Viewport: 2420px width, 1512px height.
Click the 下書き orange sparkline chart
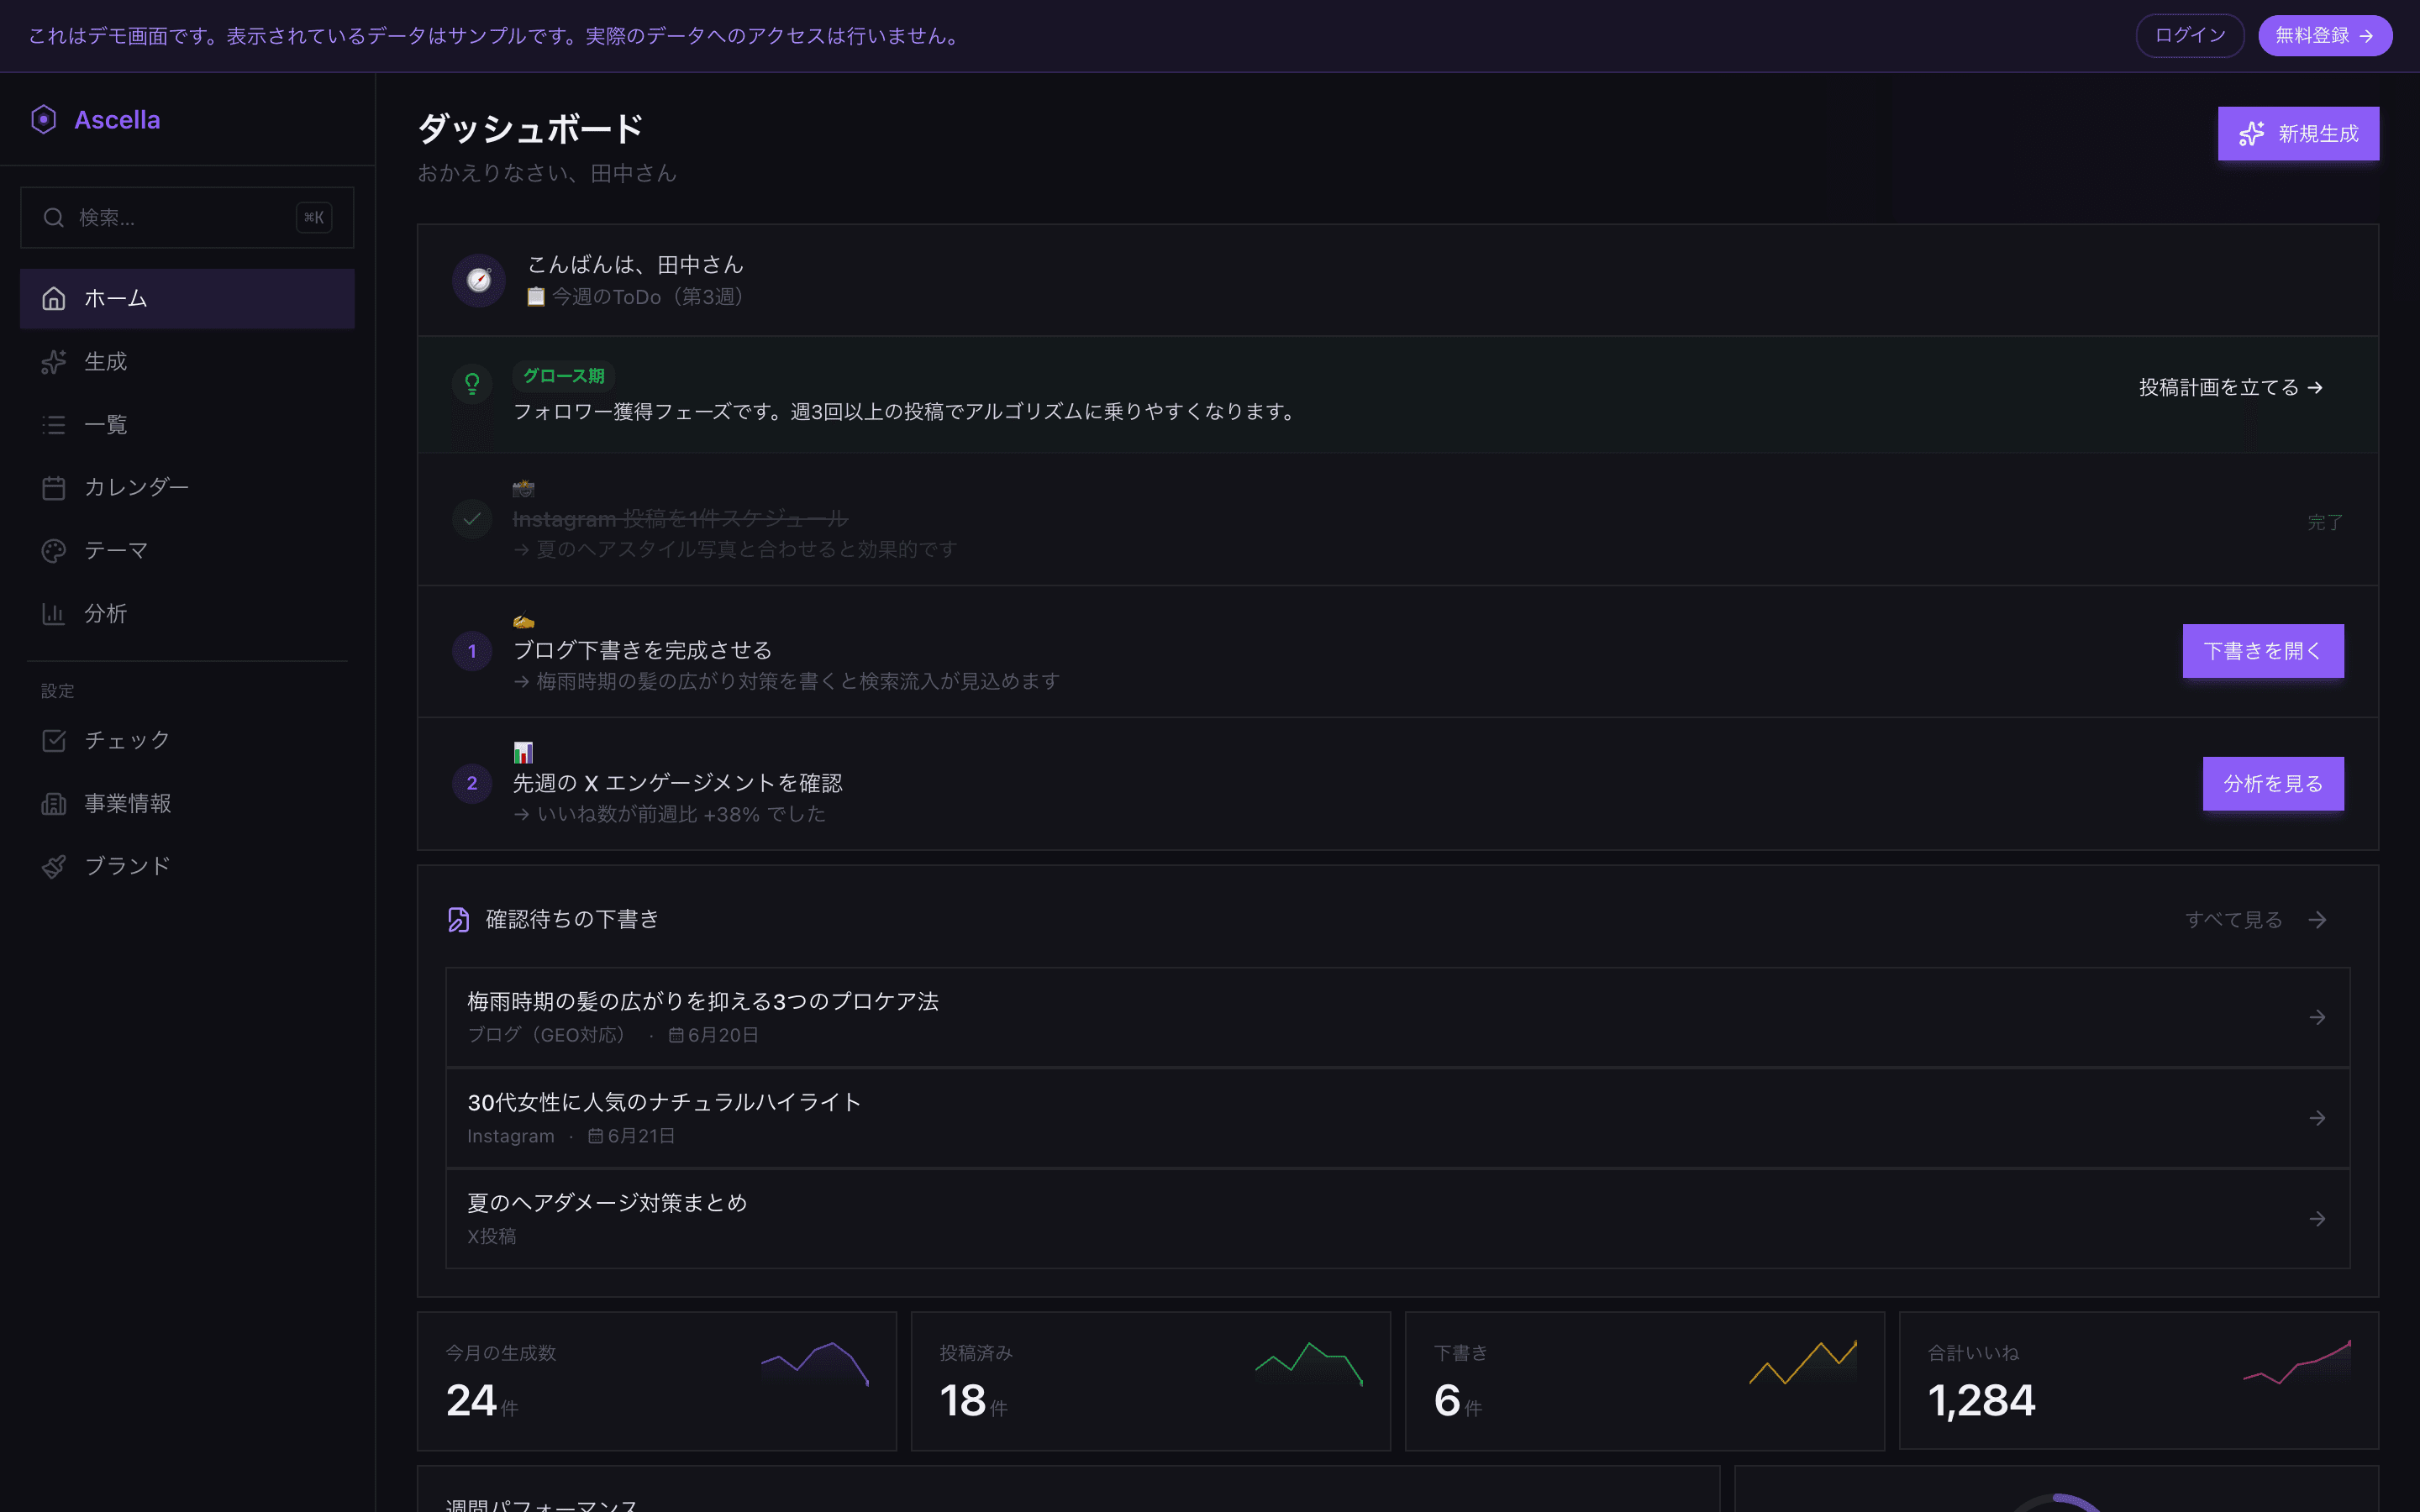(x=1803, y=1362)
